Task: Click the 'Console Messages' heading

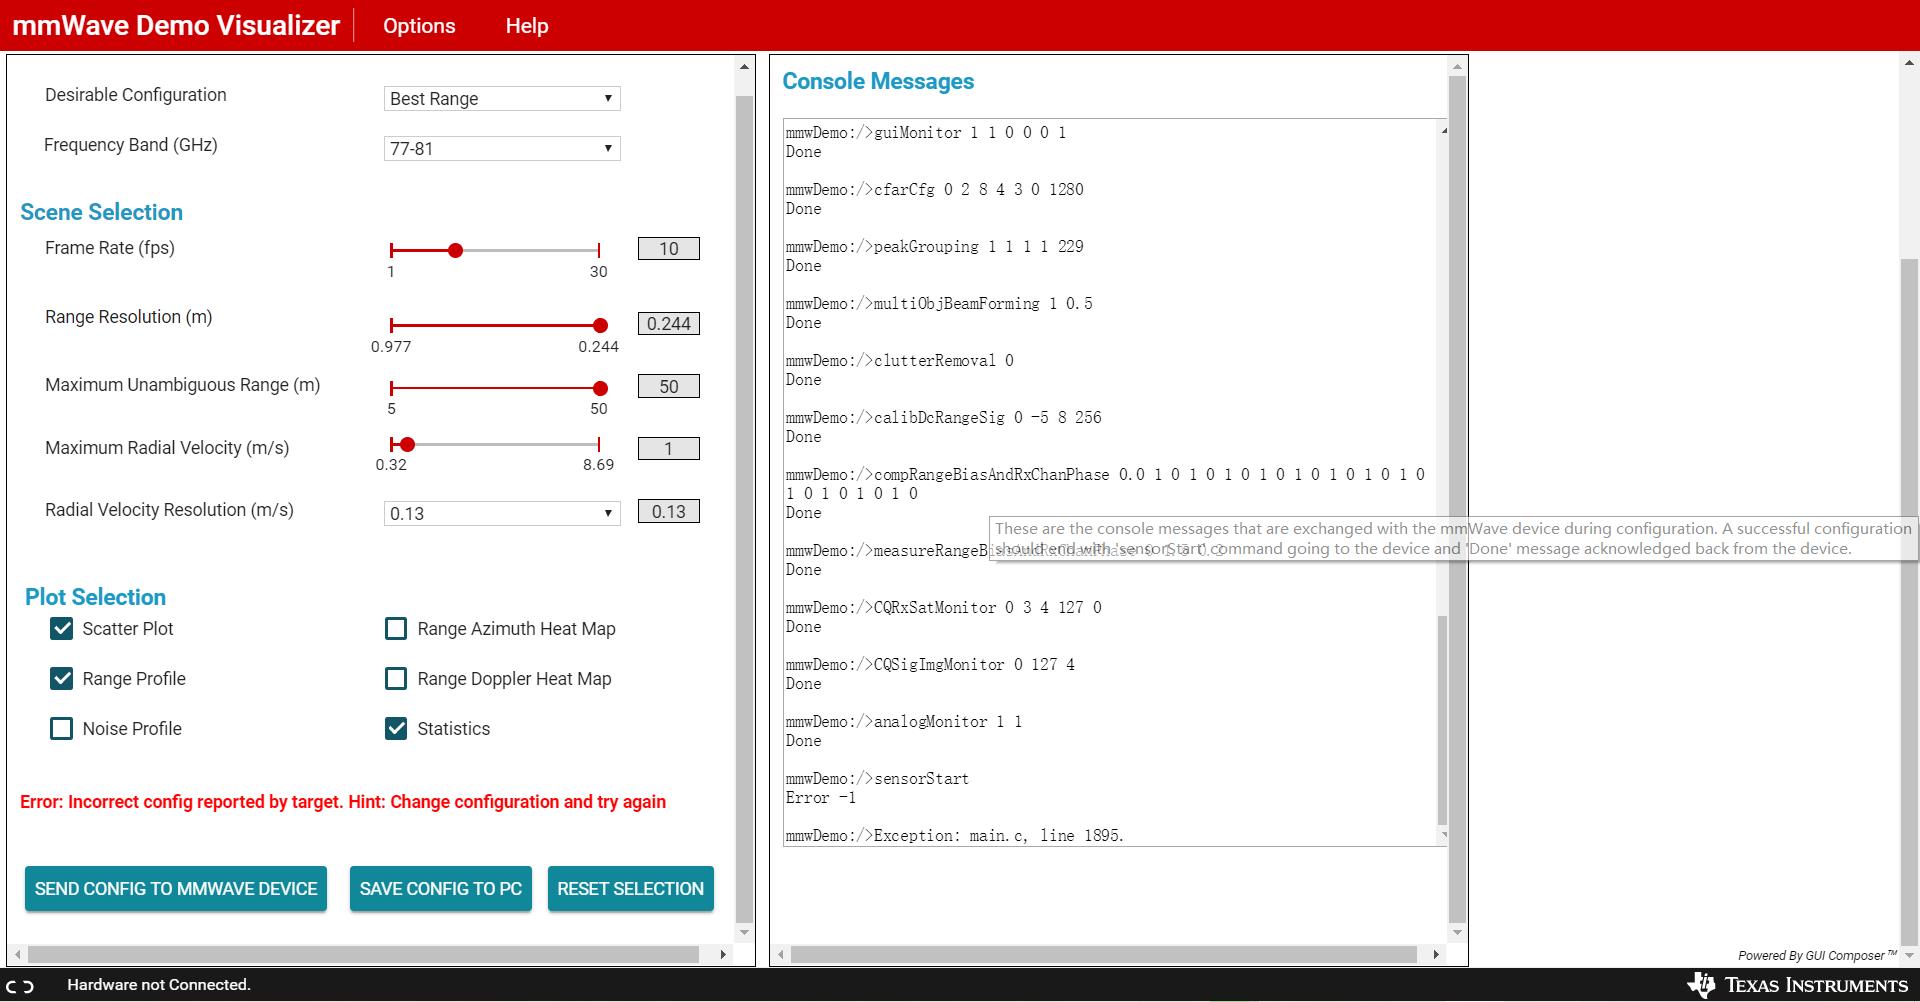Action: pos(878,81)
